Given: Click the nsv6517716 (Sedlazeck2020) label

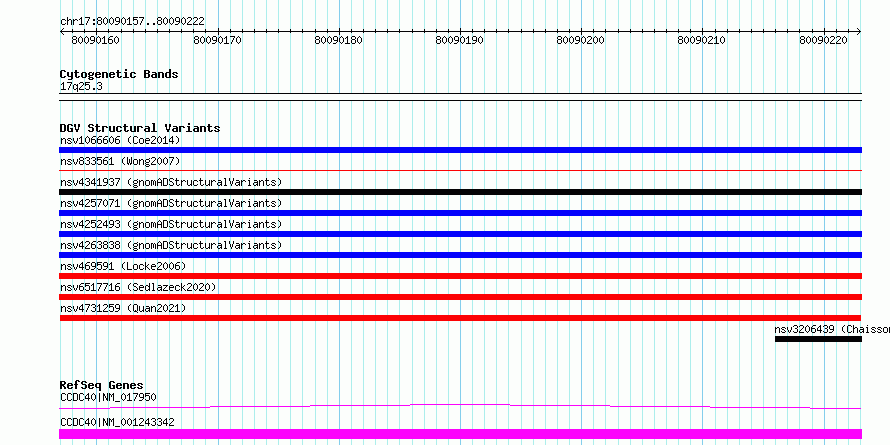Looking at the screenshot, I should [x=138, y=287].
